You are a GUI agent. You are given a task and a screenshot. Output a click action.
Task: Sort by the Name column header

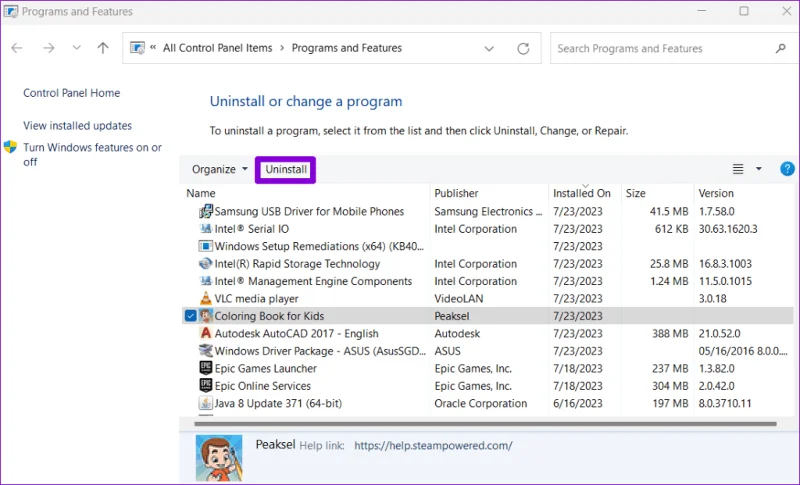click(x=201, y=193)
